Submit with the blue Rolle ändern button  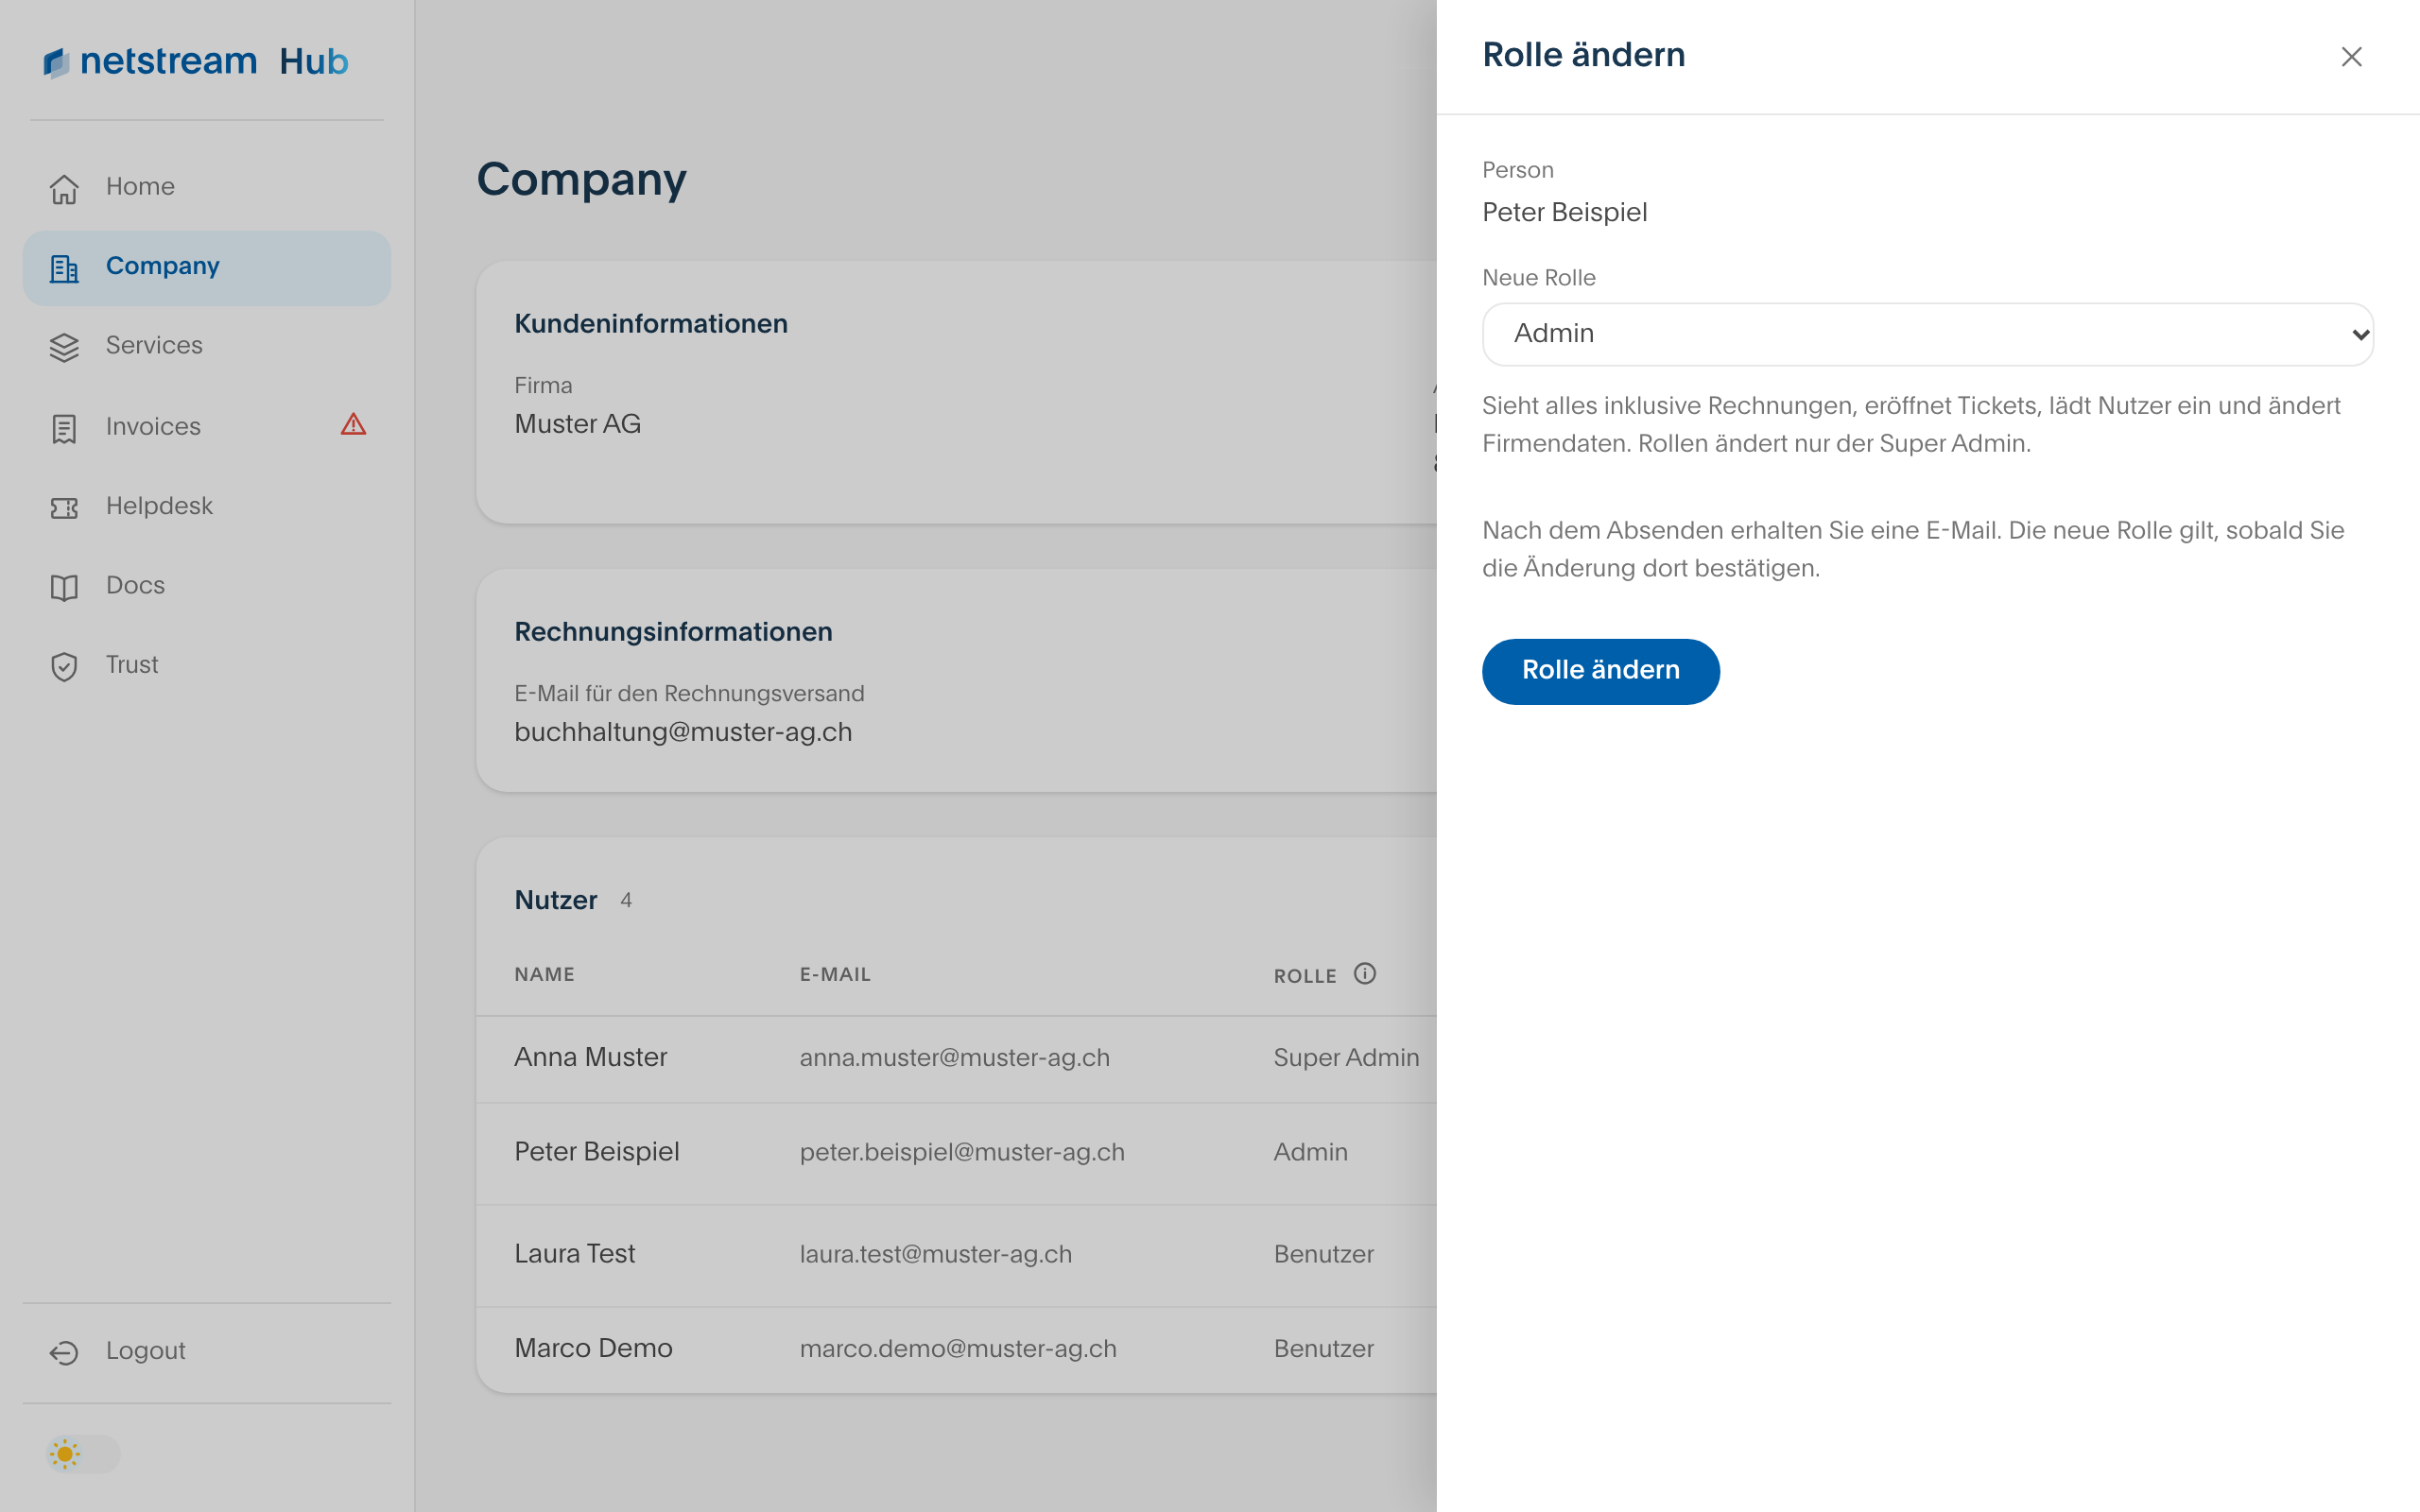1600,671
